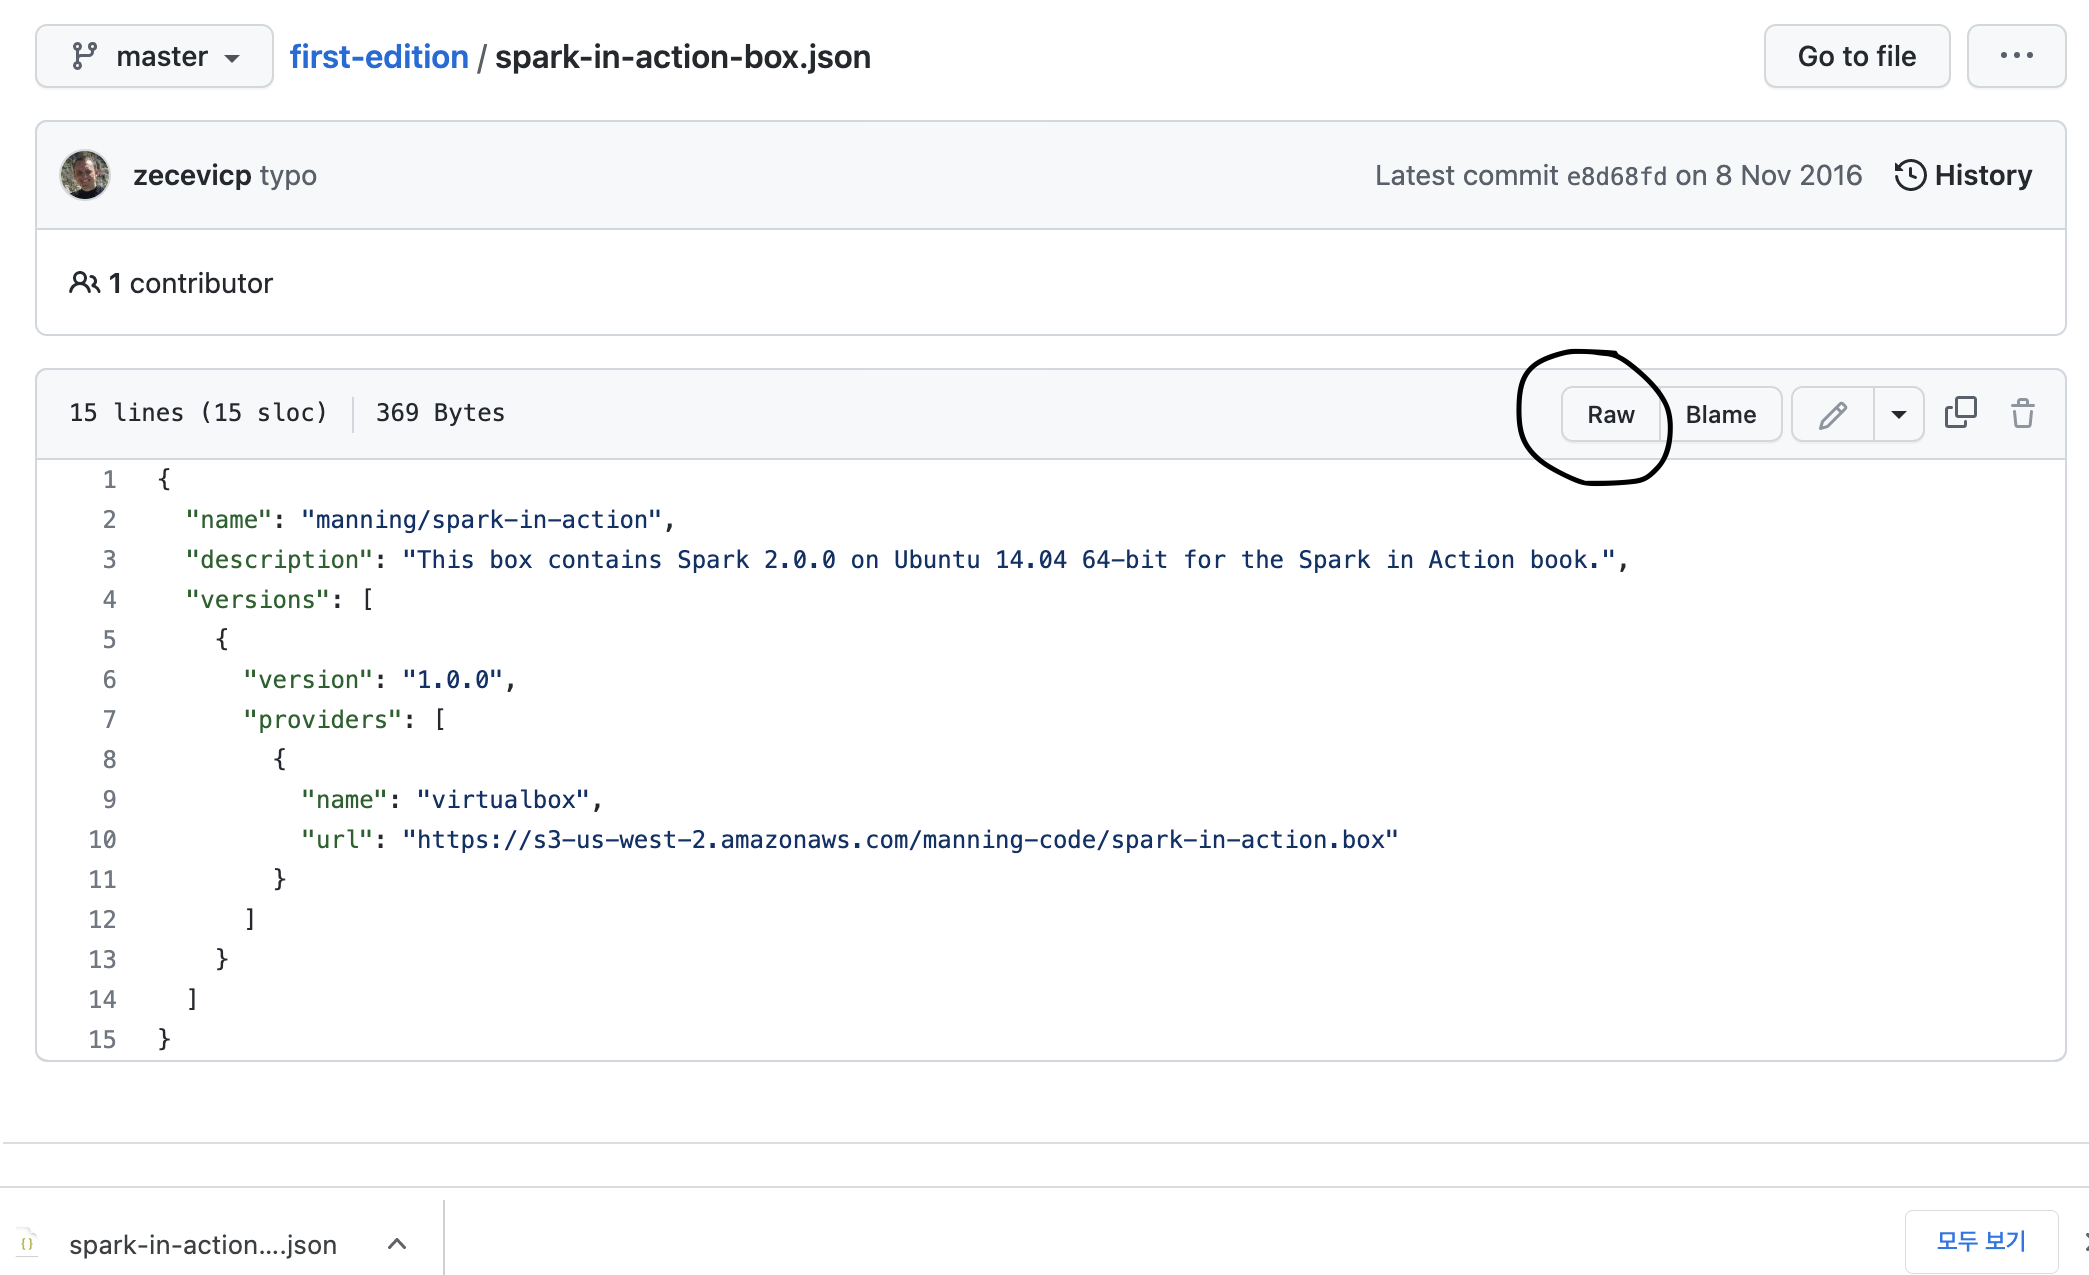Click the 모두 보기 show all button

coord(1980,1241)
